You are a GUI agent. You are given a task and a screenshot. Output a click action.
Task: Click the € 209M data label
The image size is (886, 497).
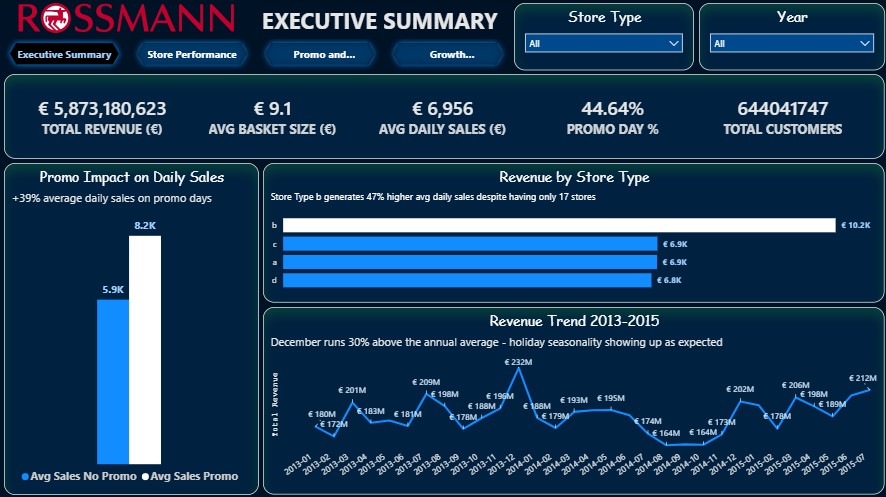click(426, 382)
